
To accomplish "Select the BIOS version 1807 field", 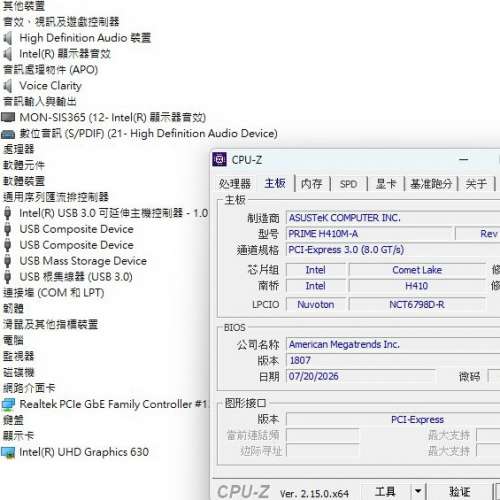I will pyautogui.click(x=393, y=361).
